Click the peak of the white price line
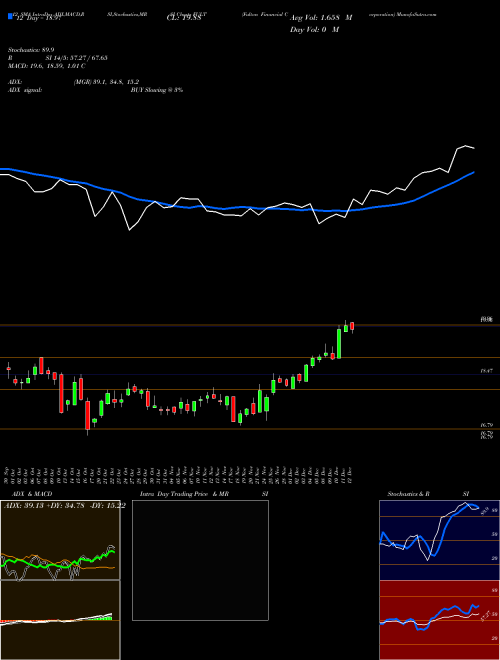Screen dimensions: 500x660 point(465,146)
